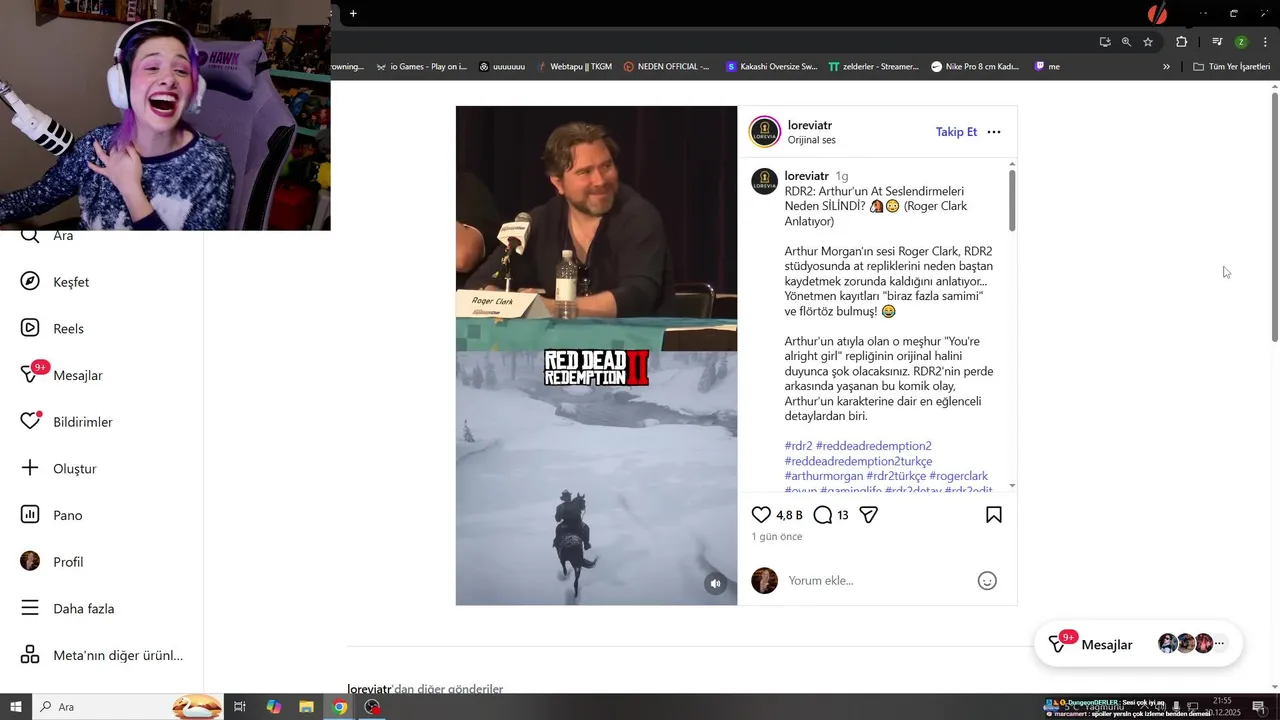The height and width of the screenshot is (720, 1280).
Task: Open io Games bookmark
Action: 421,67
